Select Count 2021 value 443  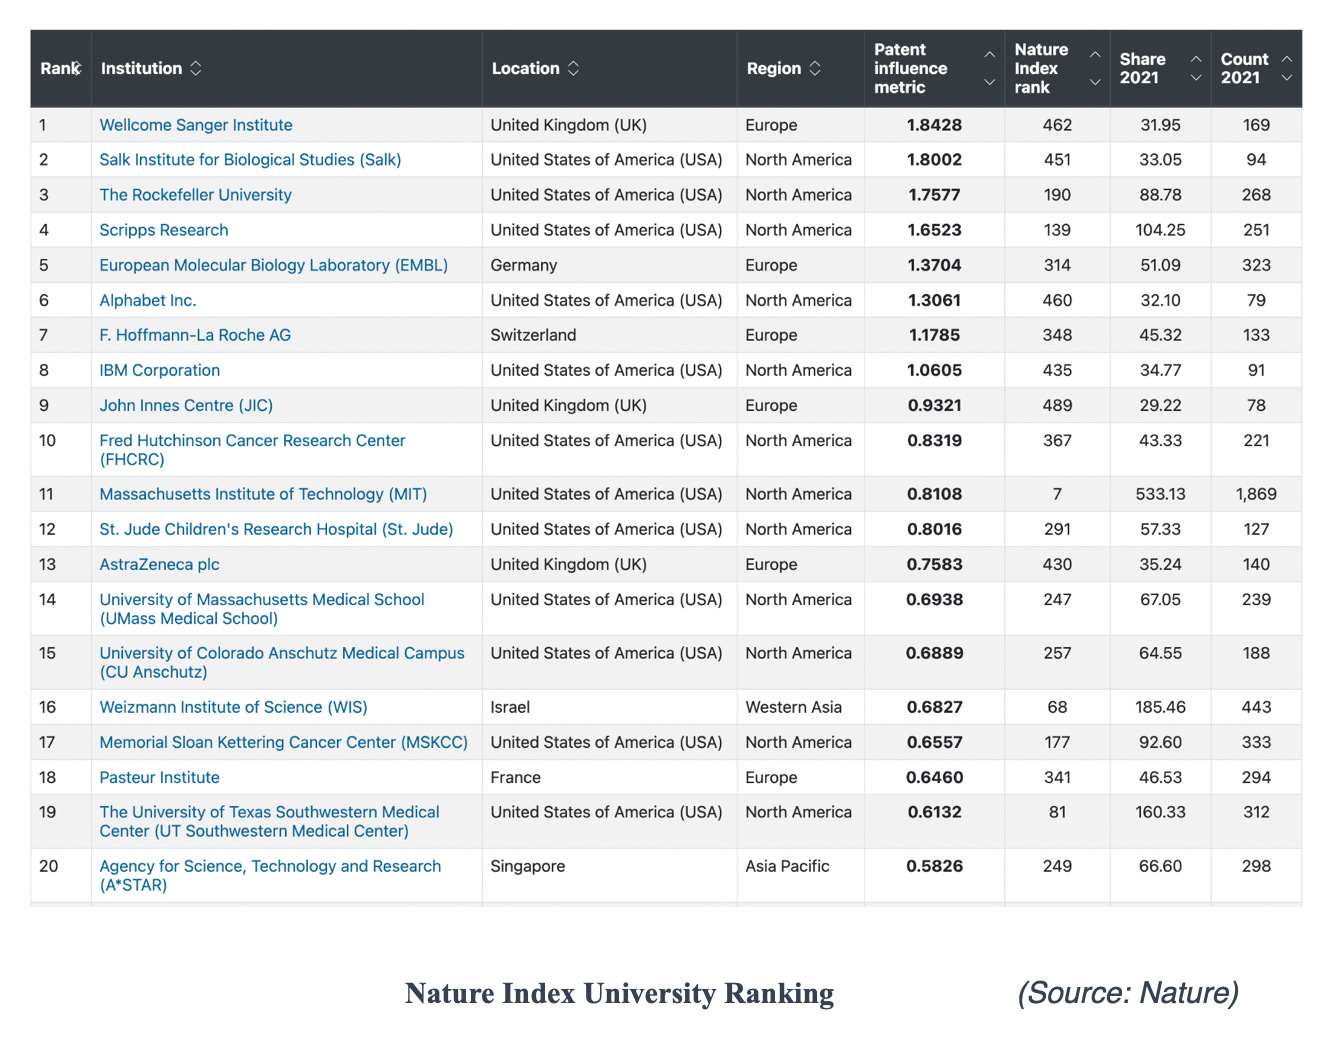pyautogui.click(x=1256, y=707)
